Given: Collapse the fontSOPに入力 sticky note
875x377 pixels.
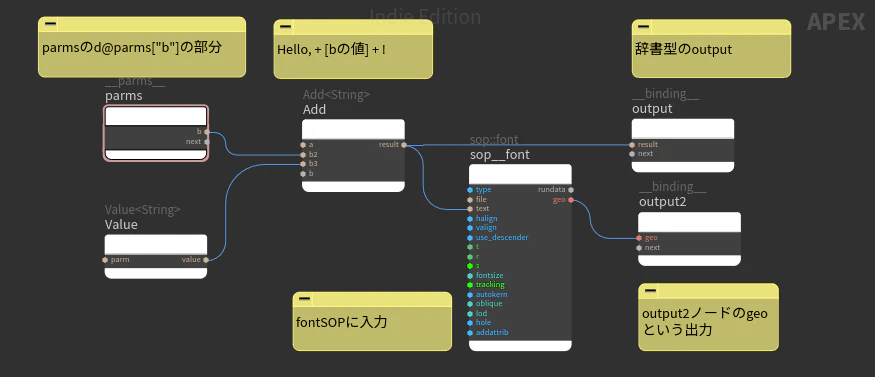Looking at the screenshot, I should (x=305, y=299).
